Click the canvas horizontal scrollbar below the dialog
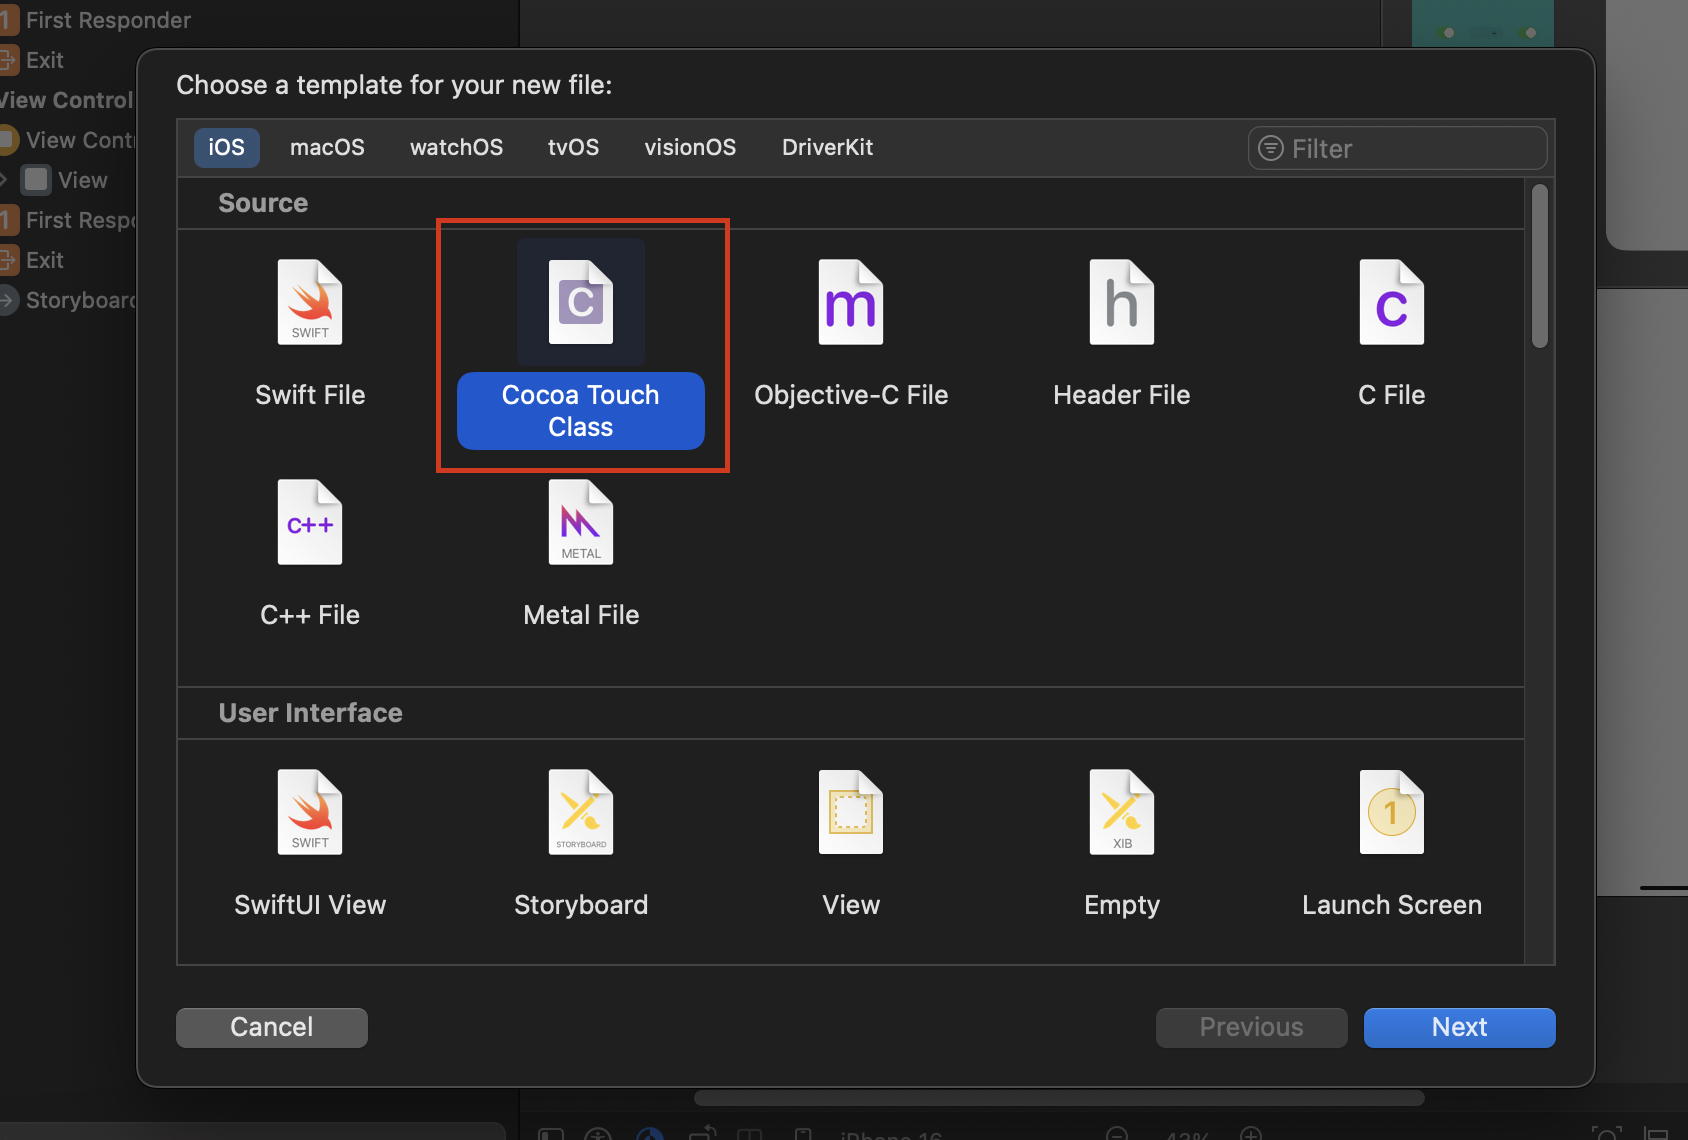This screenshot has width=1688, height=1140. [1059, 1098]
